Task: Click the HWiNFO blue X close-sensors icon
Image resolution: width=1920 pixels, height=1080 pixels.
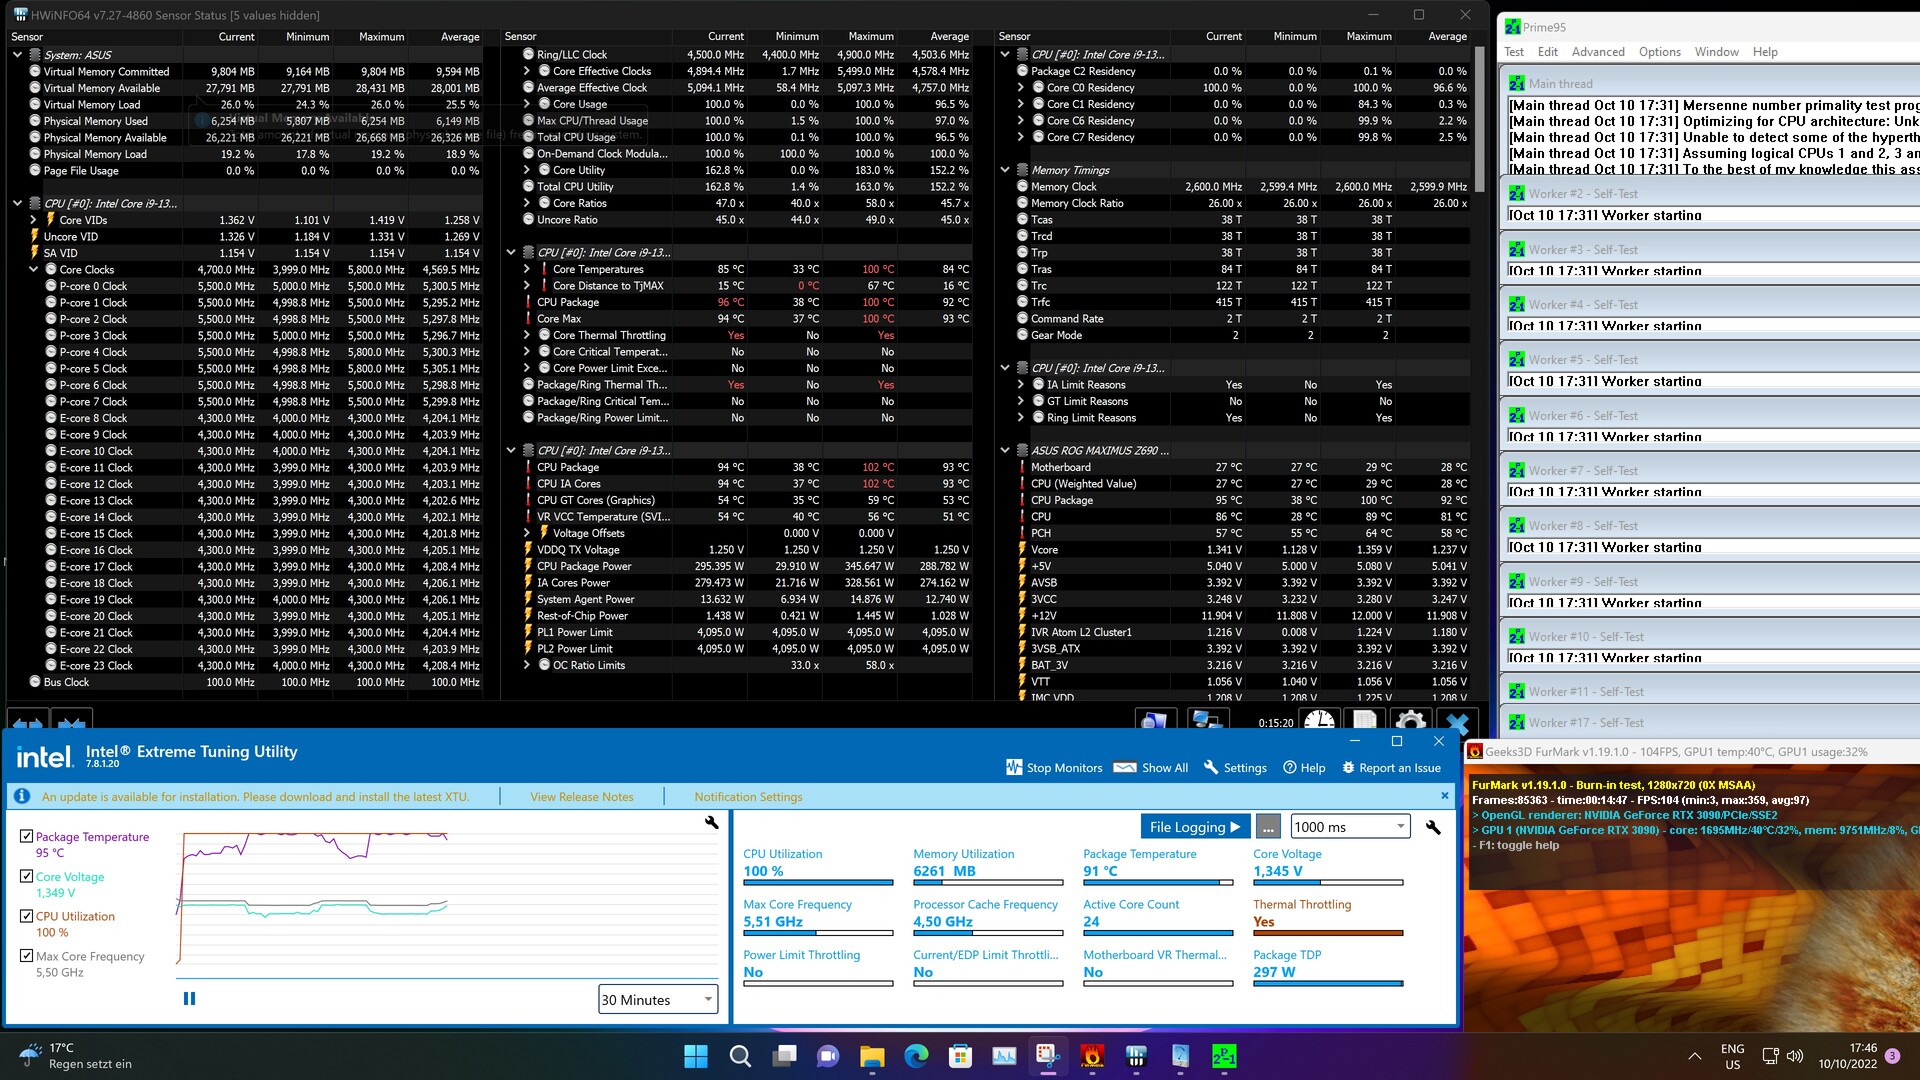Action: [1458, 722]
